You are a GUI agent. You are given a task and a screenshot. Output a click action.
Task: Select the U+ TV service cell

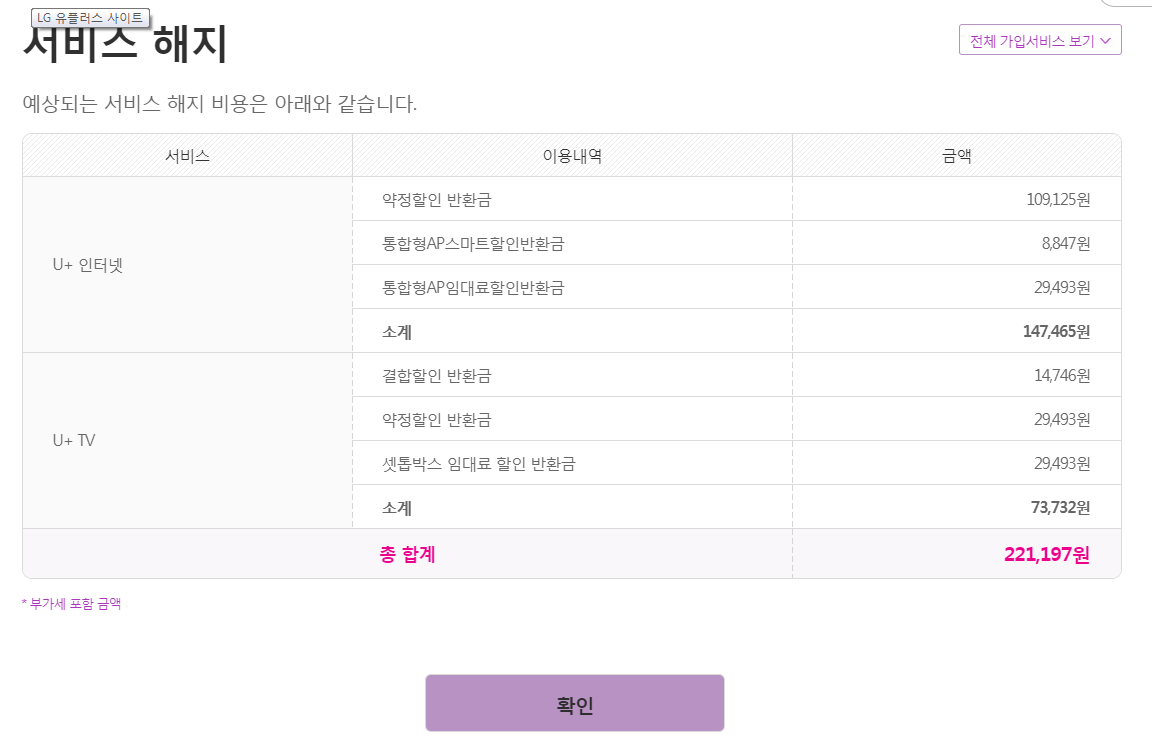coord(74,440)
